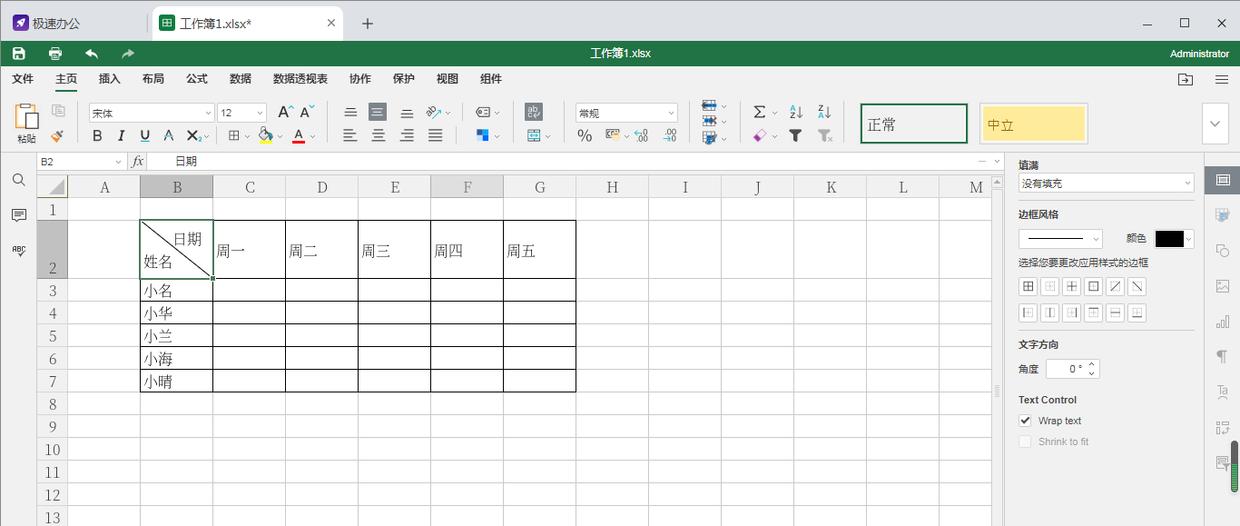The width and height of the screenshot is (1240, 526).
Task: Insert a function with the fx button
Action: (137, 161)
